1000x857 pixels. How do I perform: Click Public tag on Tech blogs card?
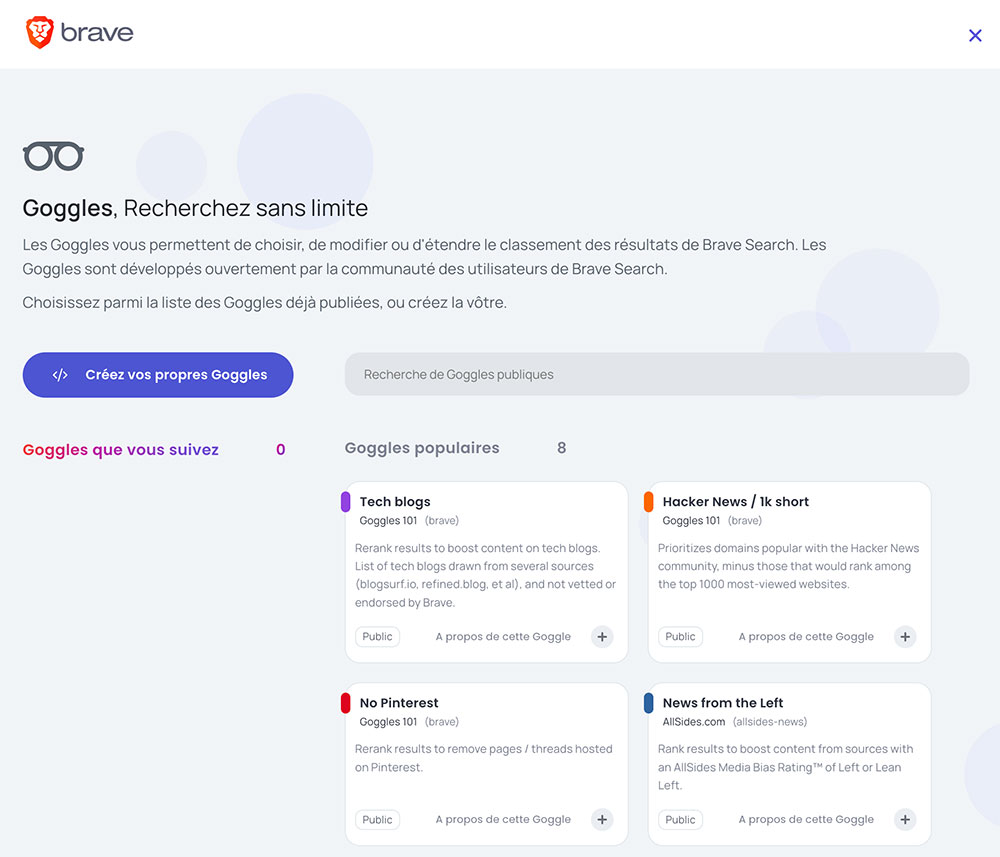[x=378, y=636]
